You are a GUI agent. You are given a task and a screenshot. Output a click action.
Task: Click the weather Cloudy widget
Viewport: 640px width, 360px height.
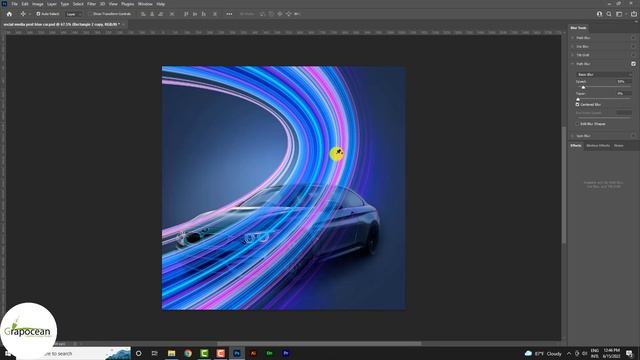[x=544, y=353]
